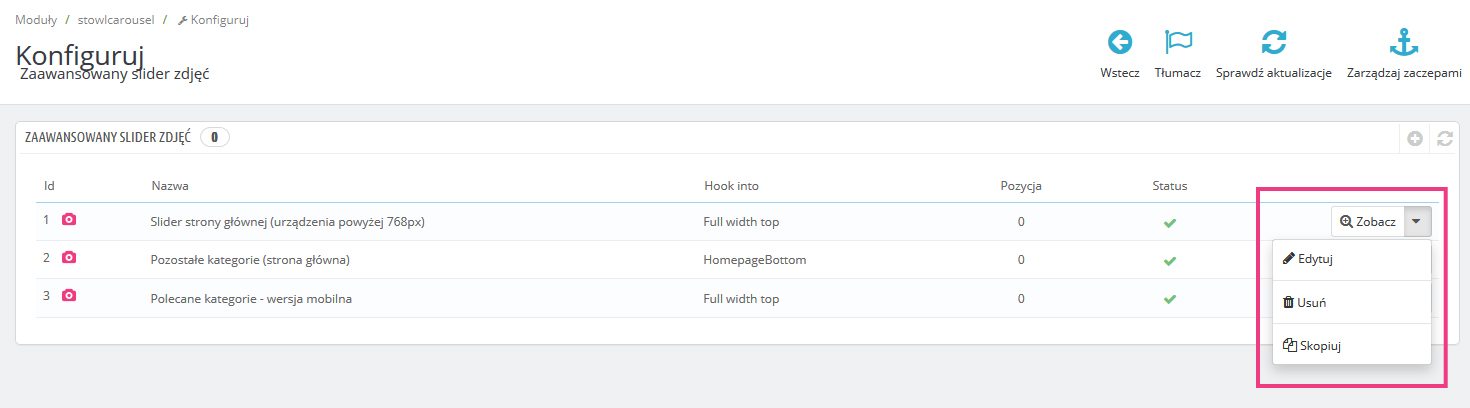Click the camera icon in row 2
This screenshot has height=408, width=1470.
[69, 257]
